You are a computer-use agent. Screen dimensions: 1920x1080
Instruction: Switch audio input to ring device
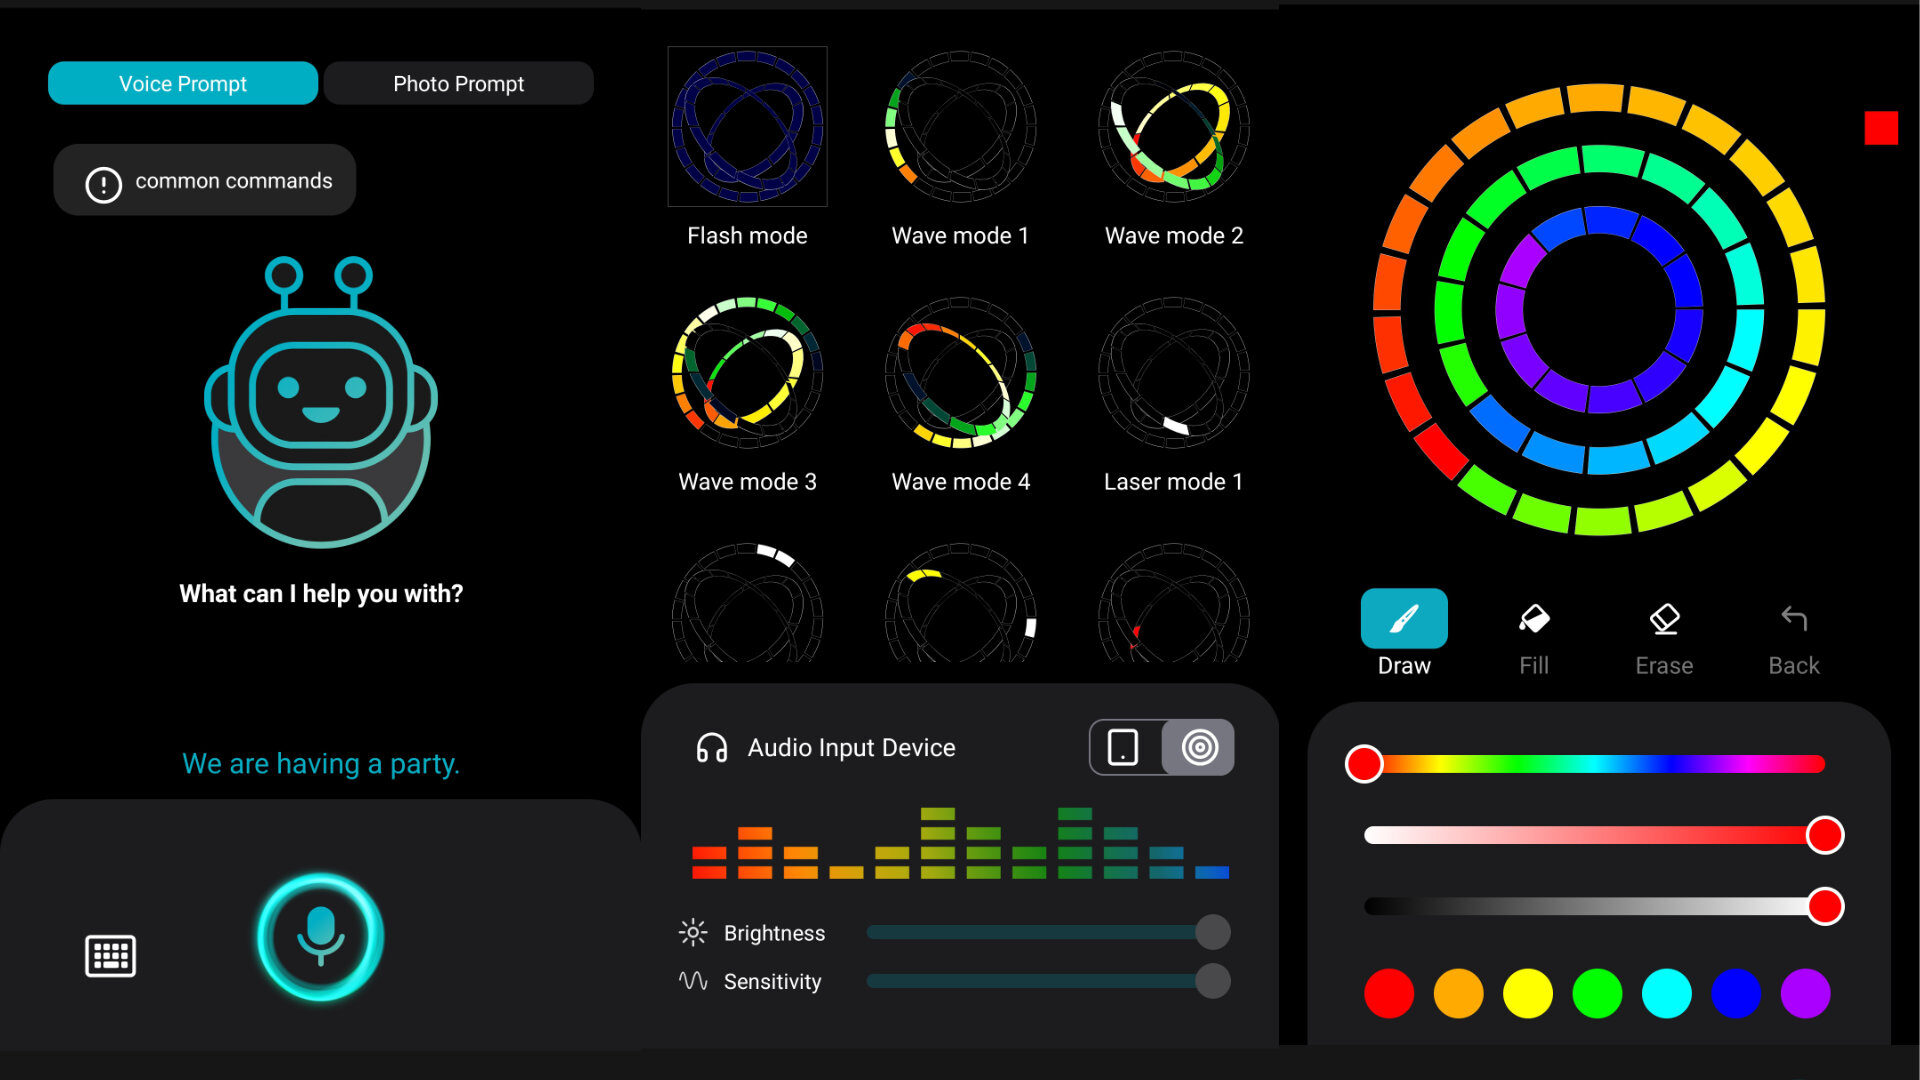click(x=1199, y=747)
